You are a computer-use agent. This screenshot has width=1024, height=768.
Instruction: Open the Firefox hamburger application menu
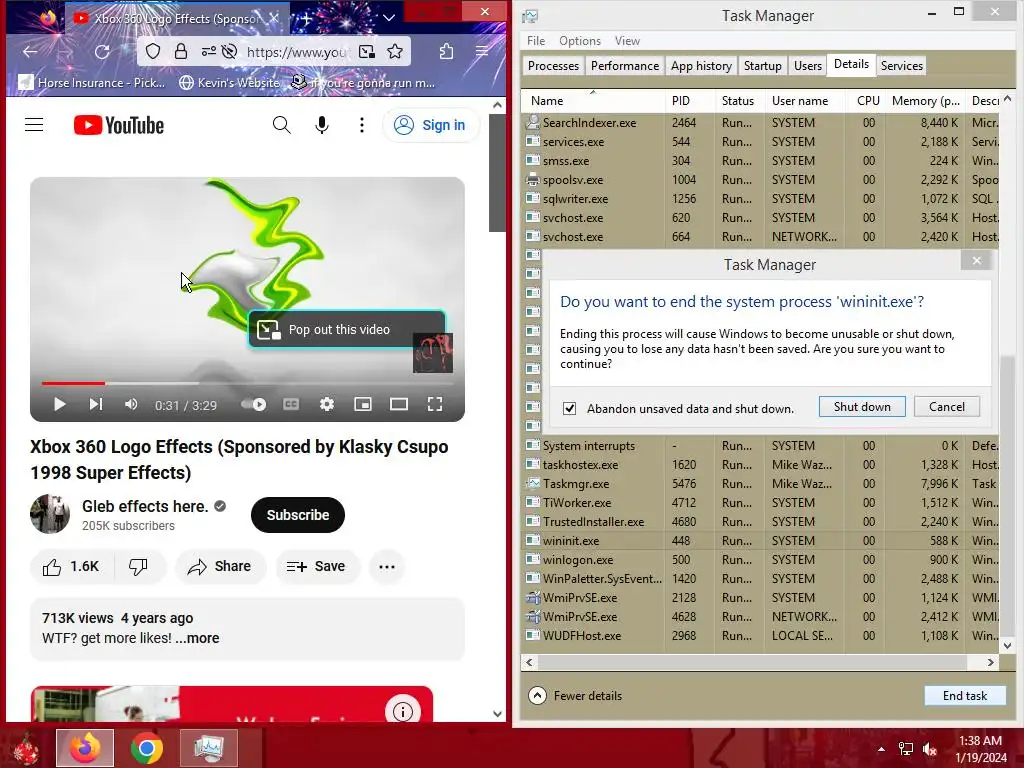tap(482, 52)
